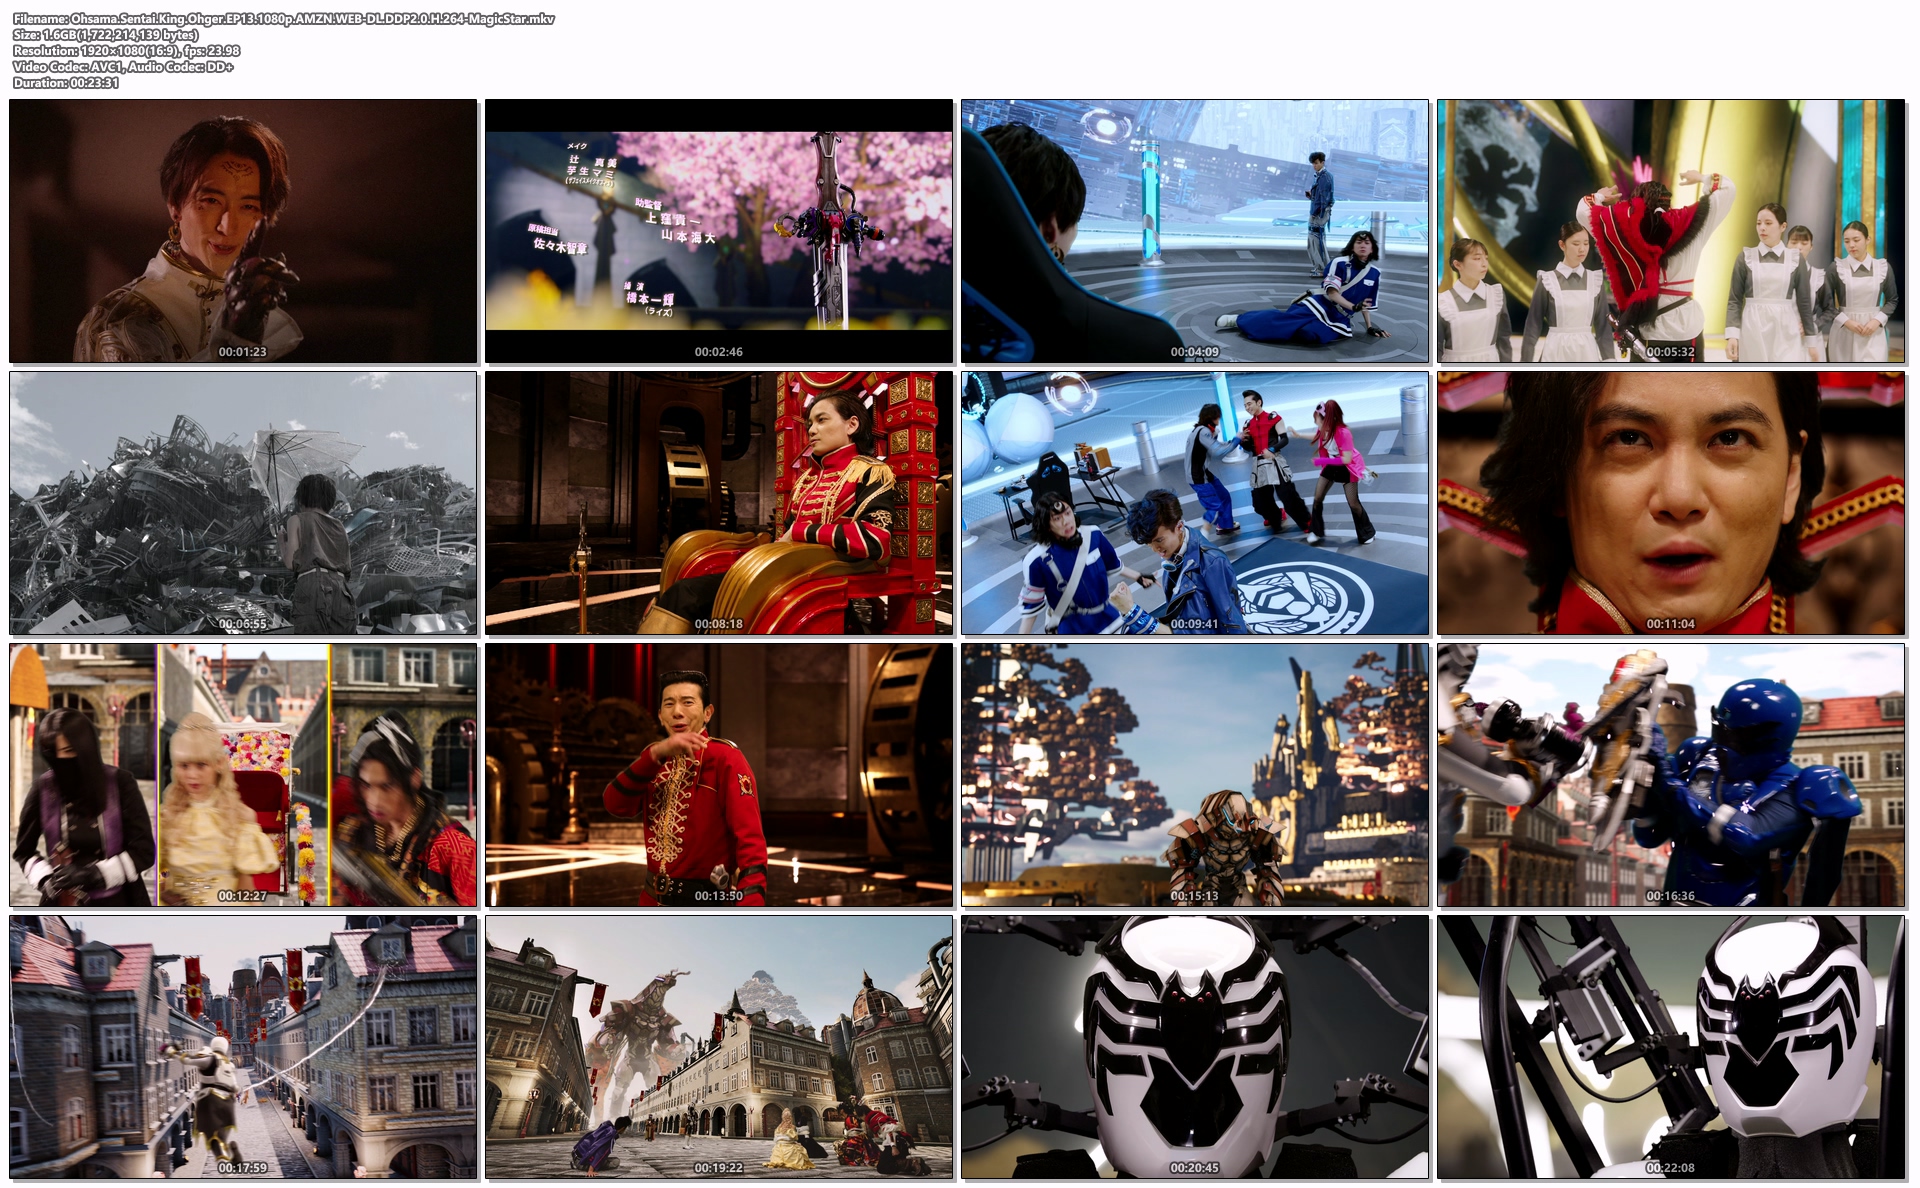Image resolution: width=1920 pixels, height=1188 pixels.
Task: Click the final thumbnail timestamped 00:22:08
Action: coord(1671,1047)
